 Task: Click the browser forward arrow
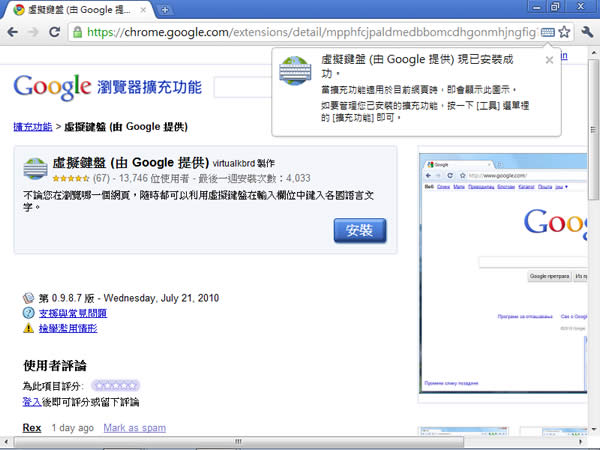[34, 32]
